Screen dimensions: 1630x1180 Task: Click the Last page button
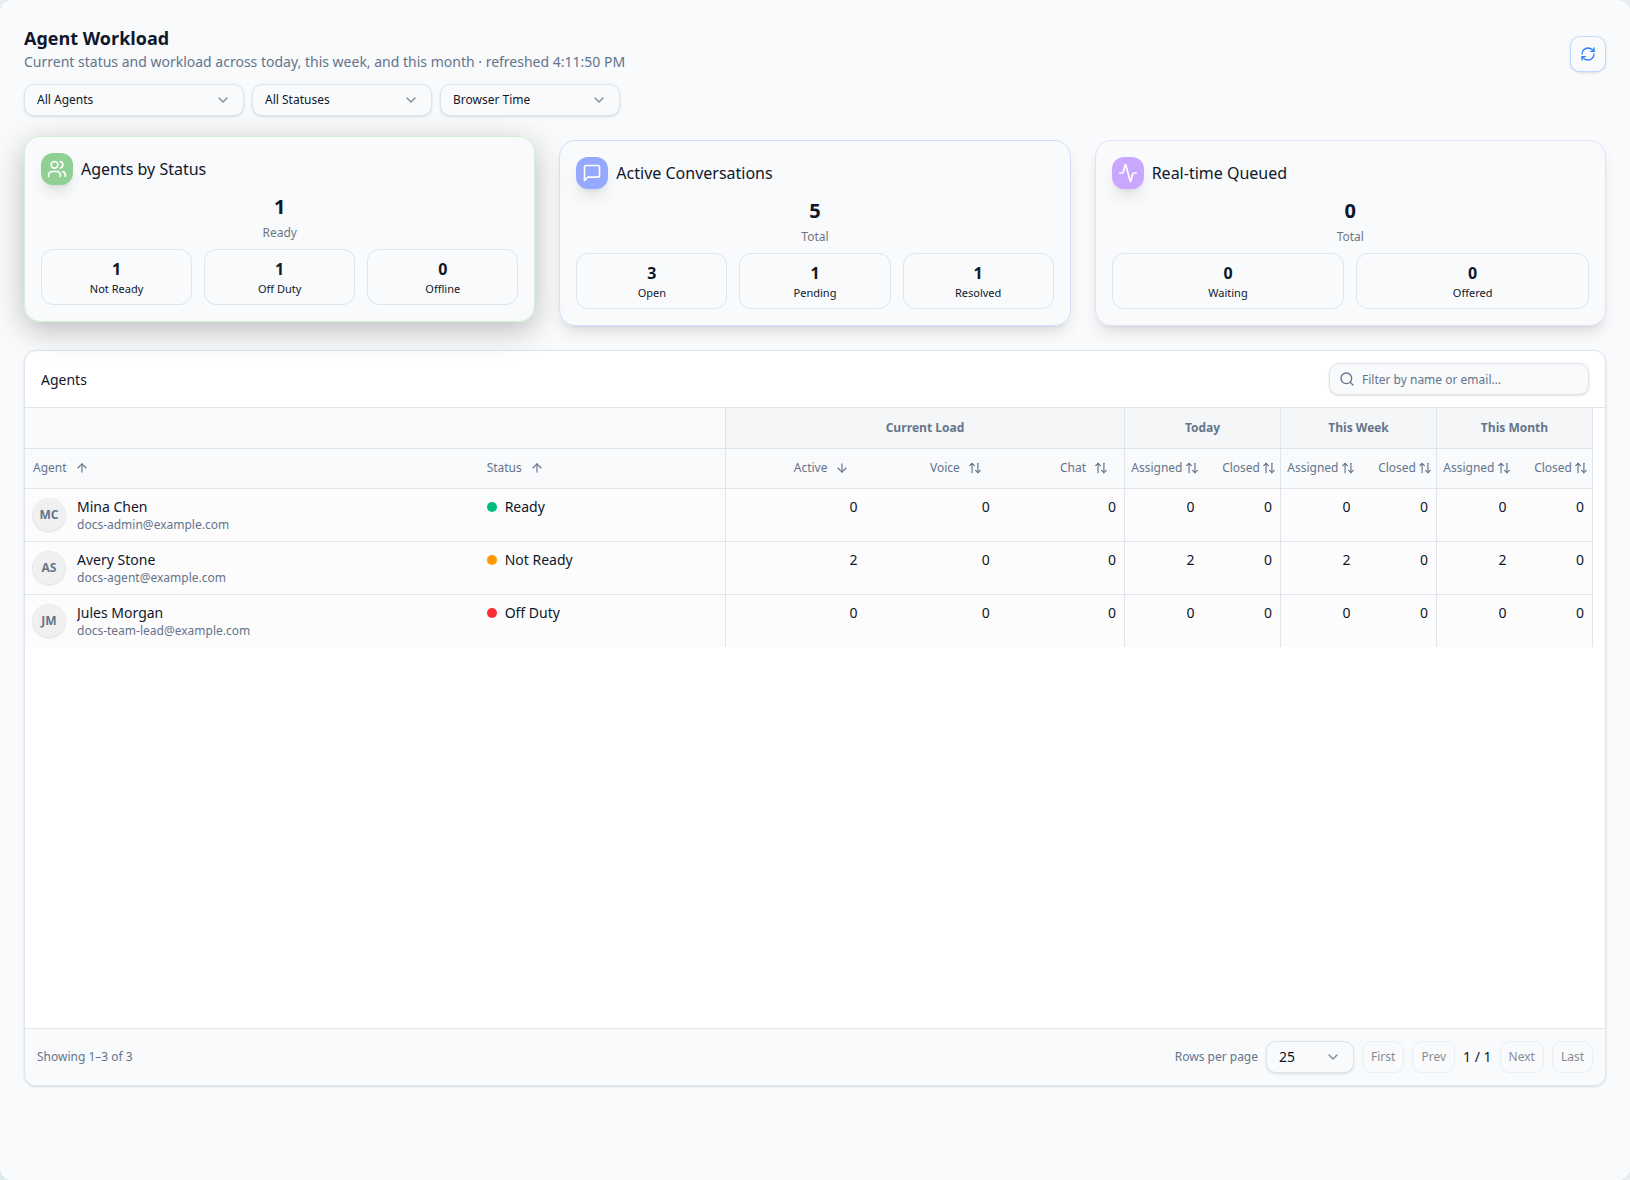click(1572, 1057)
